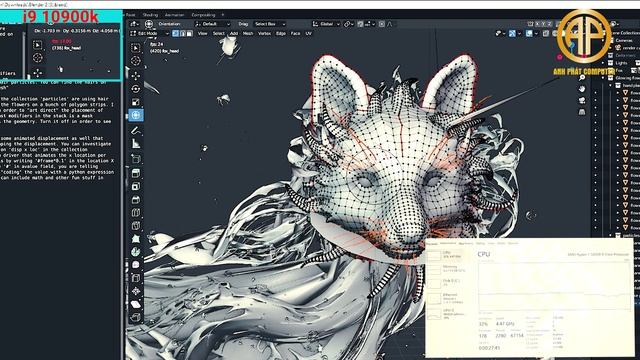Open the Edit Mode dropdown
The image size is (640, 360).
point(150,33)
